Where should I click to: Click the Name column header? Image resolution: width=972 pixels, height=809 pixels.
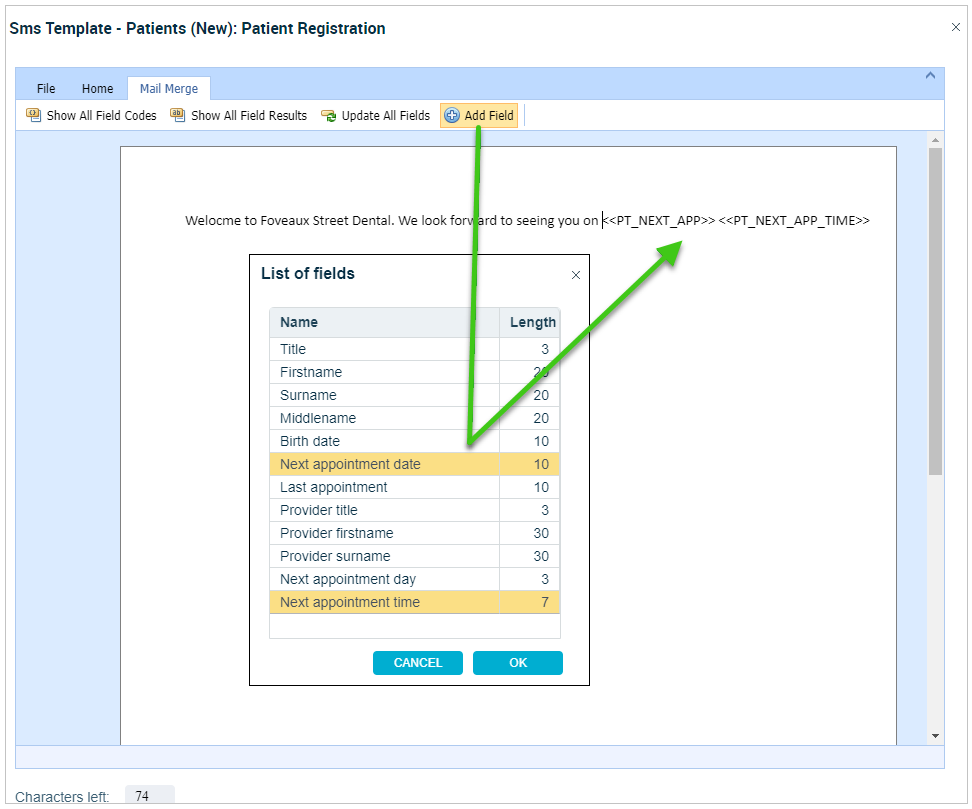384,322
